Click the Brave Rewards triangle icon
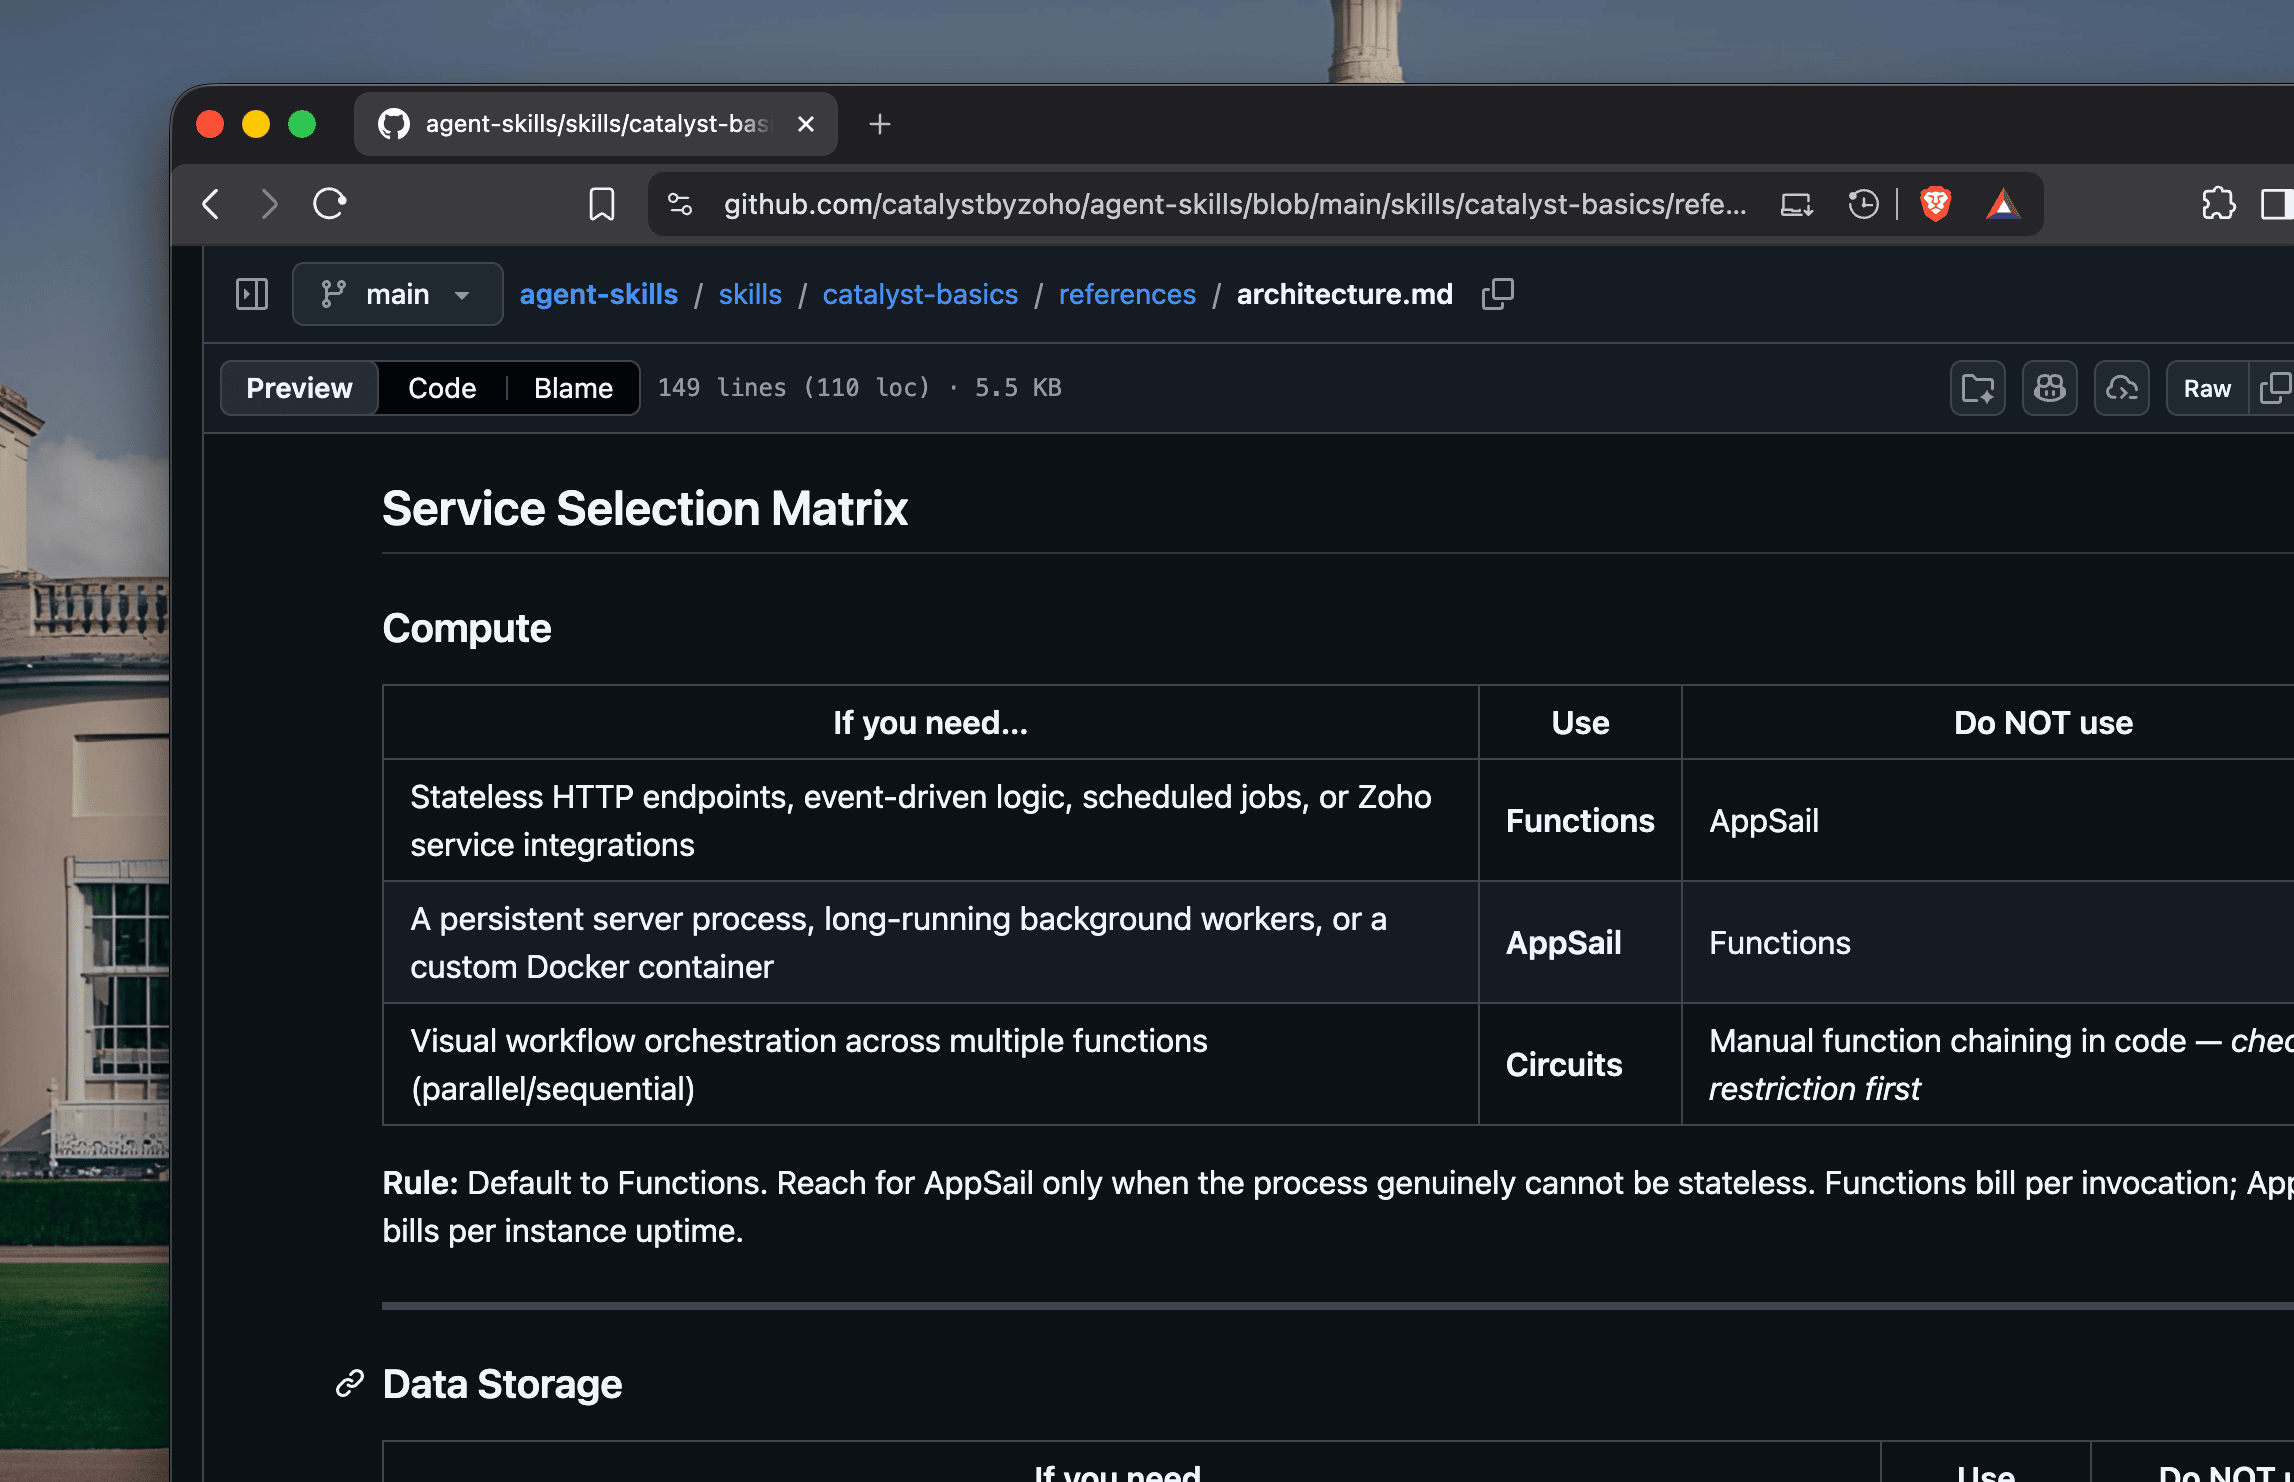Image resolution: width=2294 pixels, height=1482 pixels. 2003,204
